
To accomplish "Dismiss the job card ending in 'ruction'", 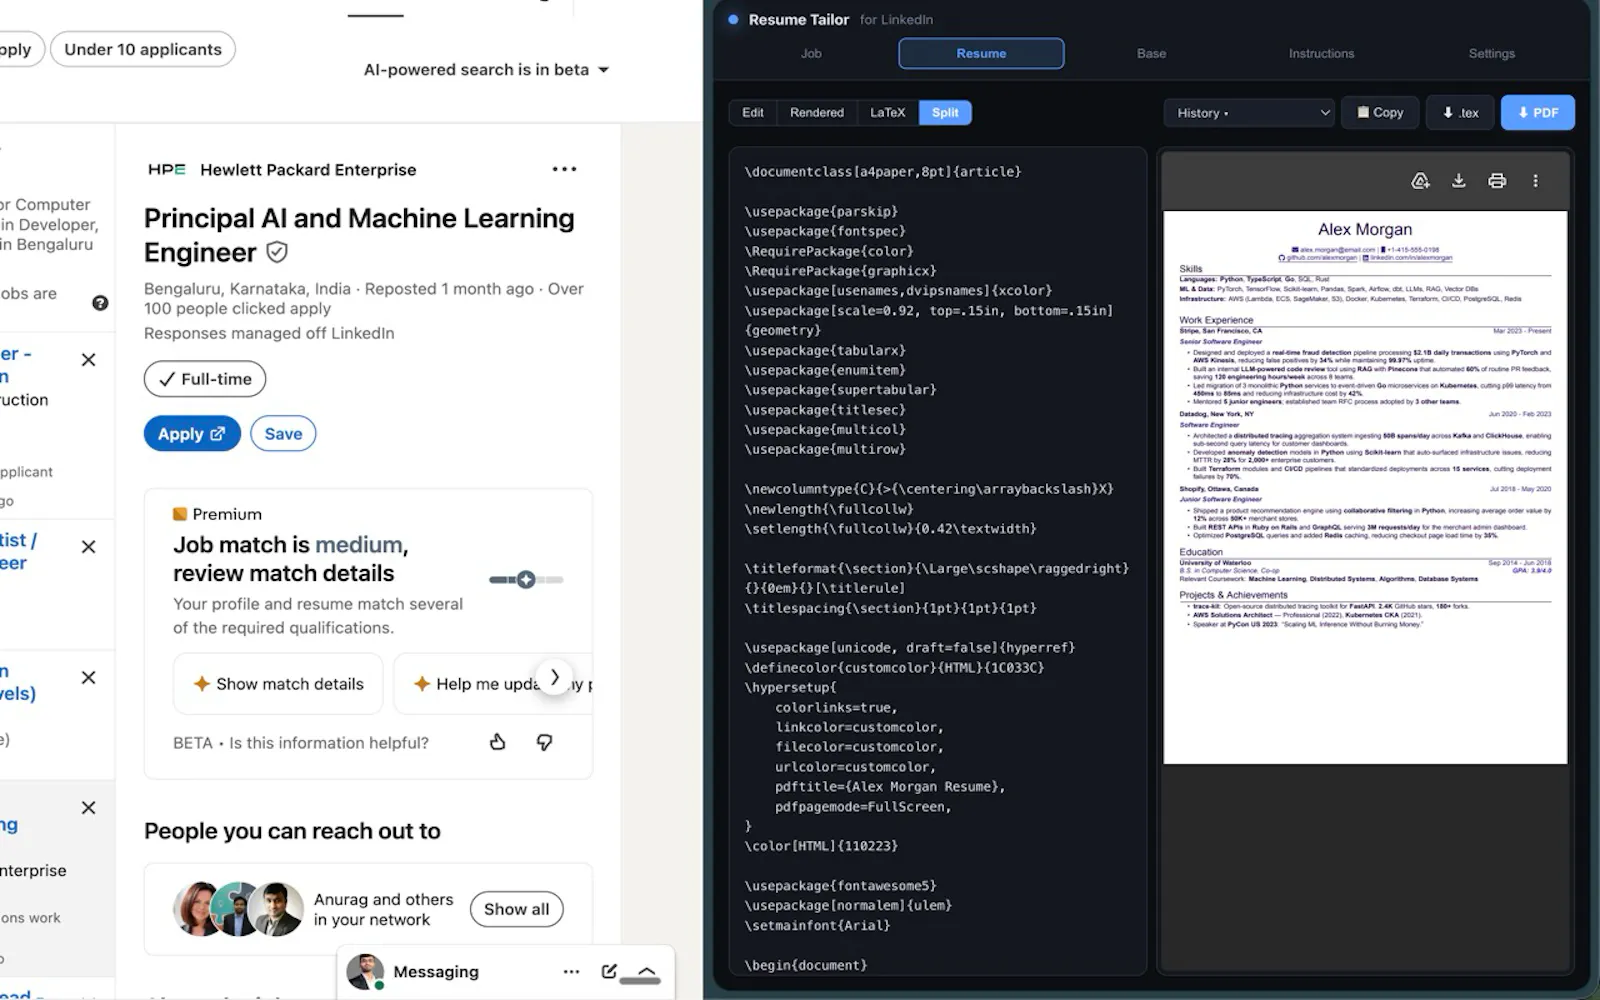I will pyautogui.click(x=88, y=360).
